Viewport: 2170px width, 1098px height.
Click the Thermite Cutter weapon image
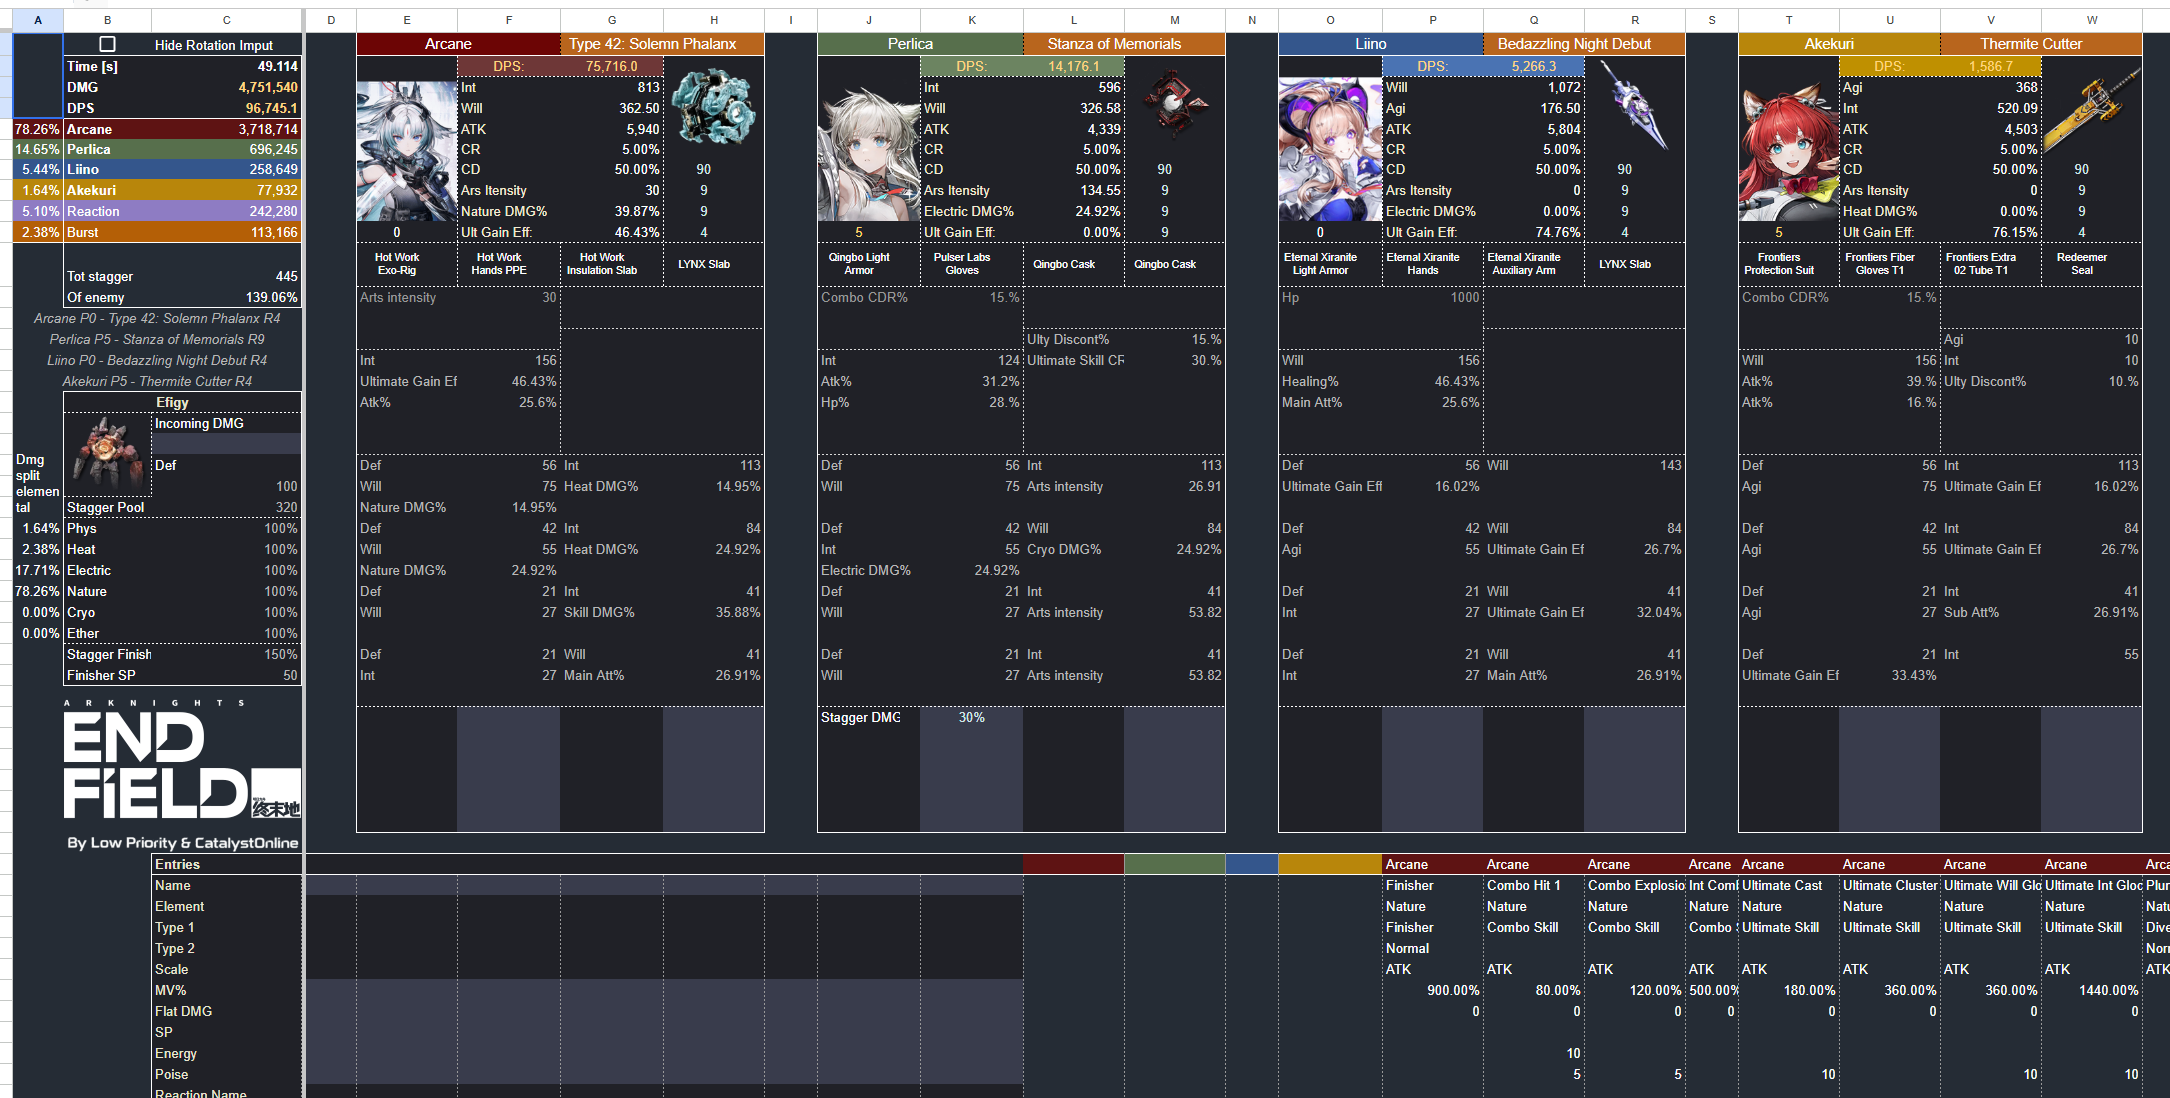pyautogui.click(x=2091, y=108)
